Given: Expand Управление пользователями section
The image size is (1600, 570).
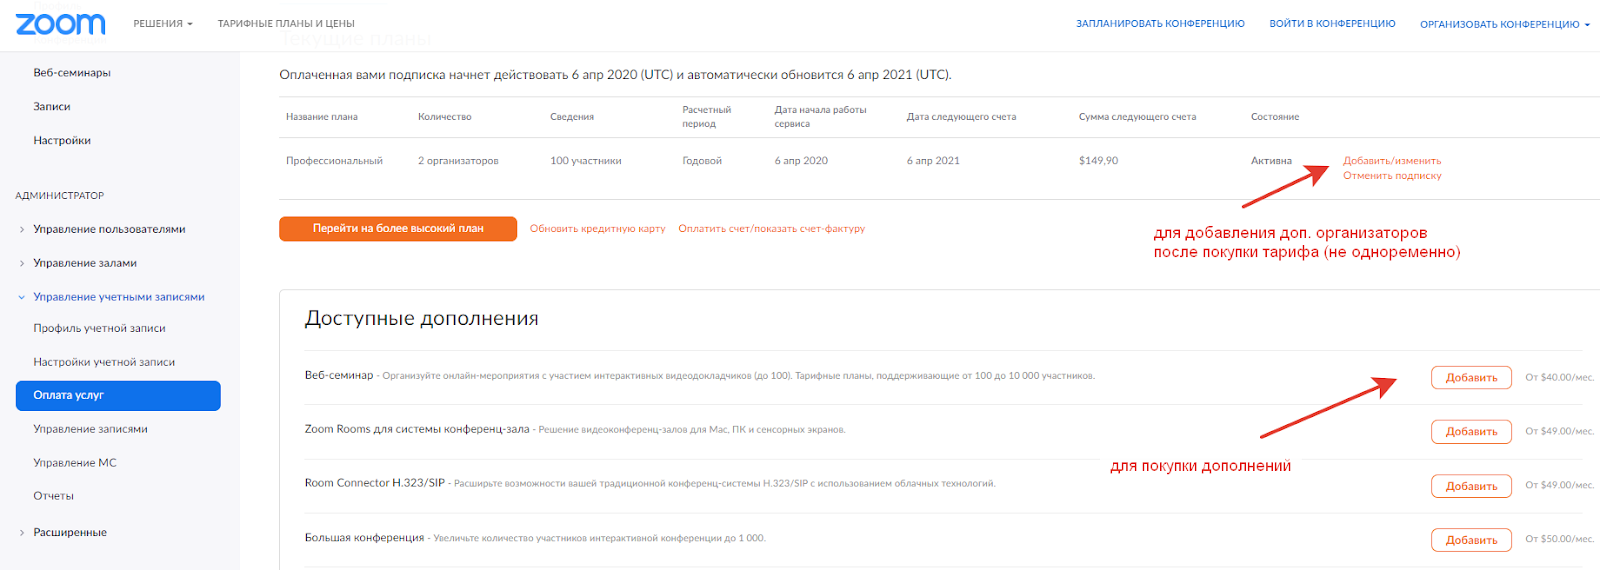Looking at the screenshot, I should pos(109,229).
